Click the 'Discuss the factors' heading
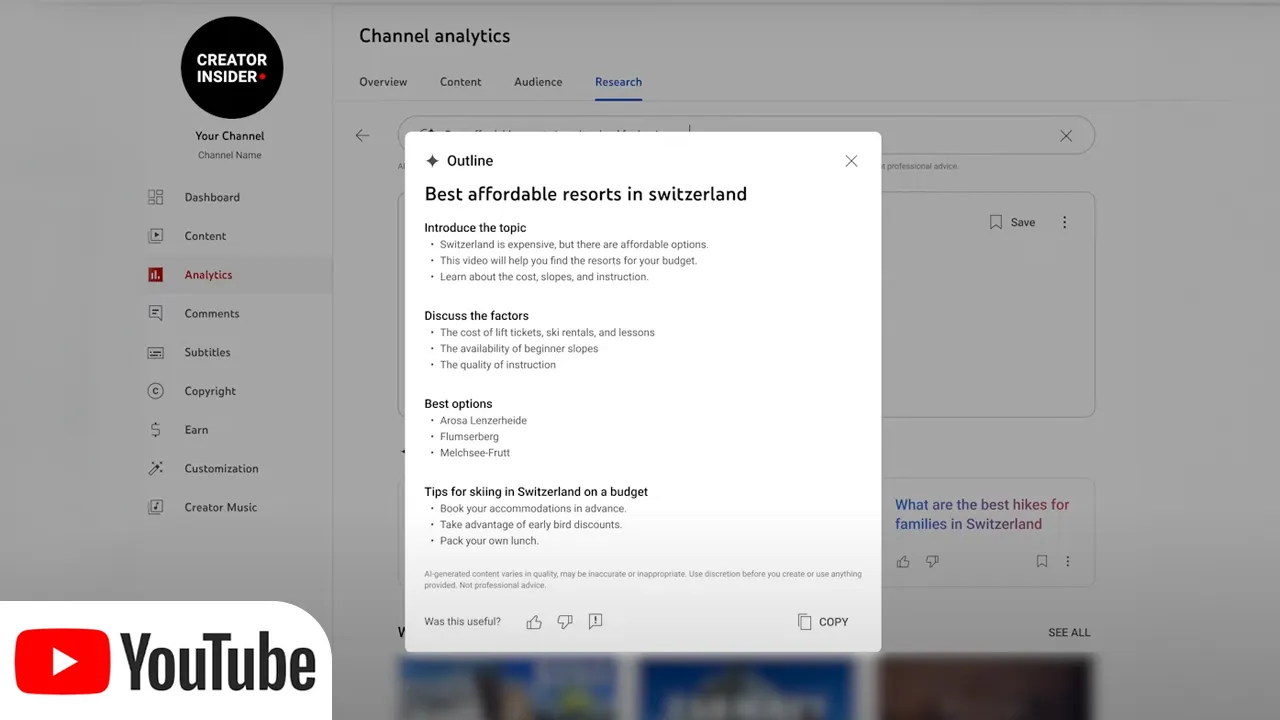The image size is (1280, 720). (476, 316)
